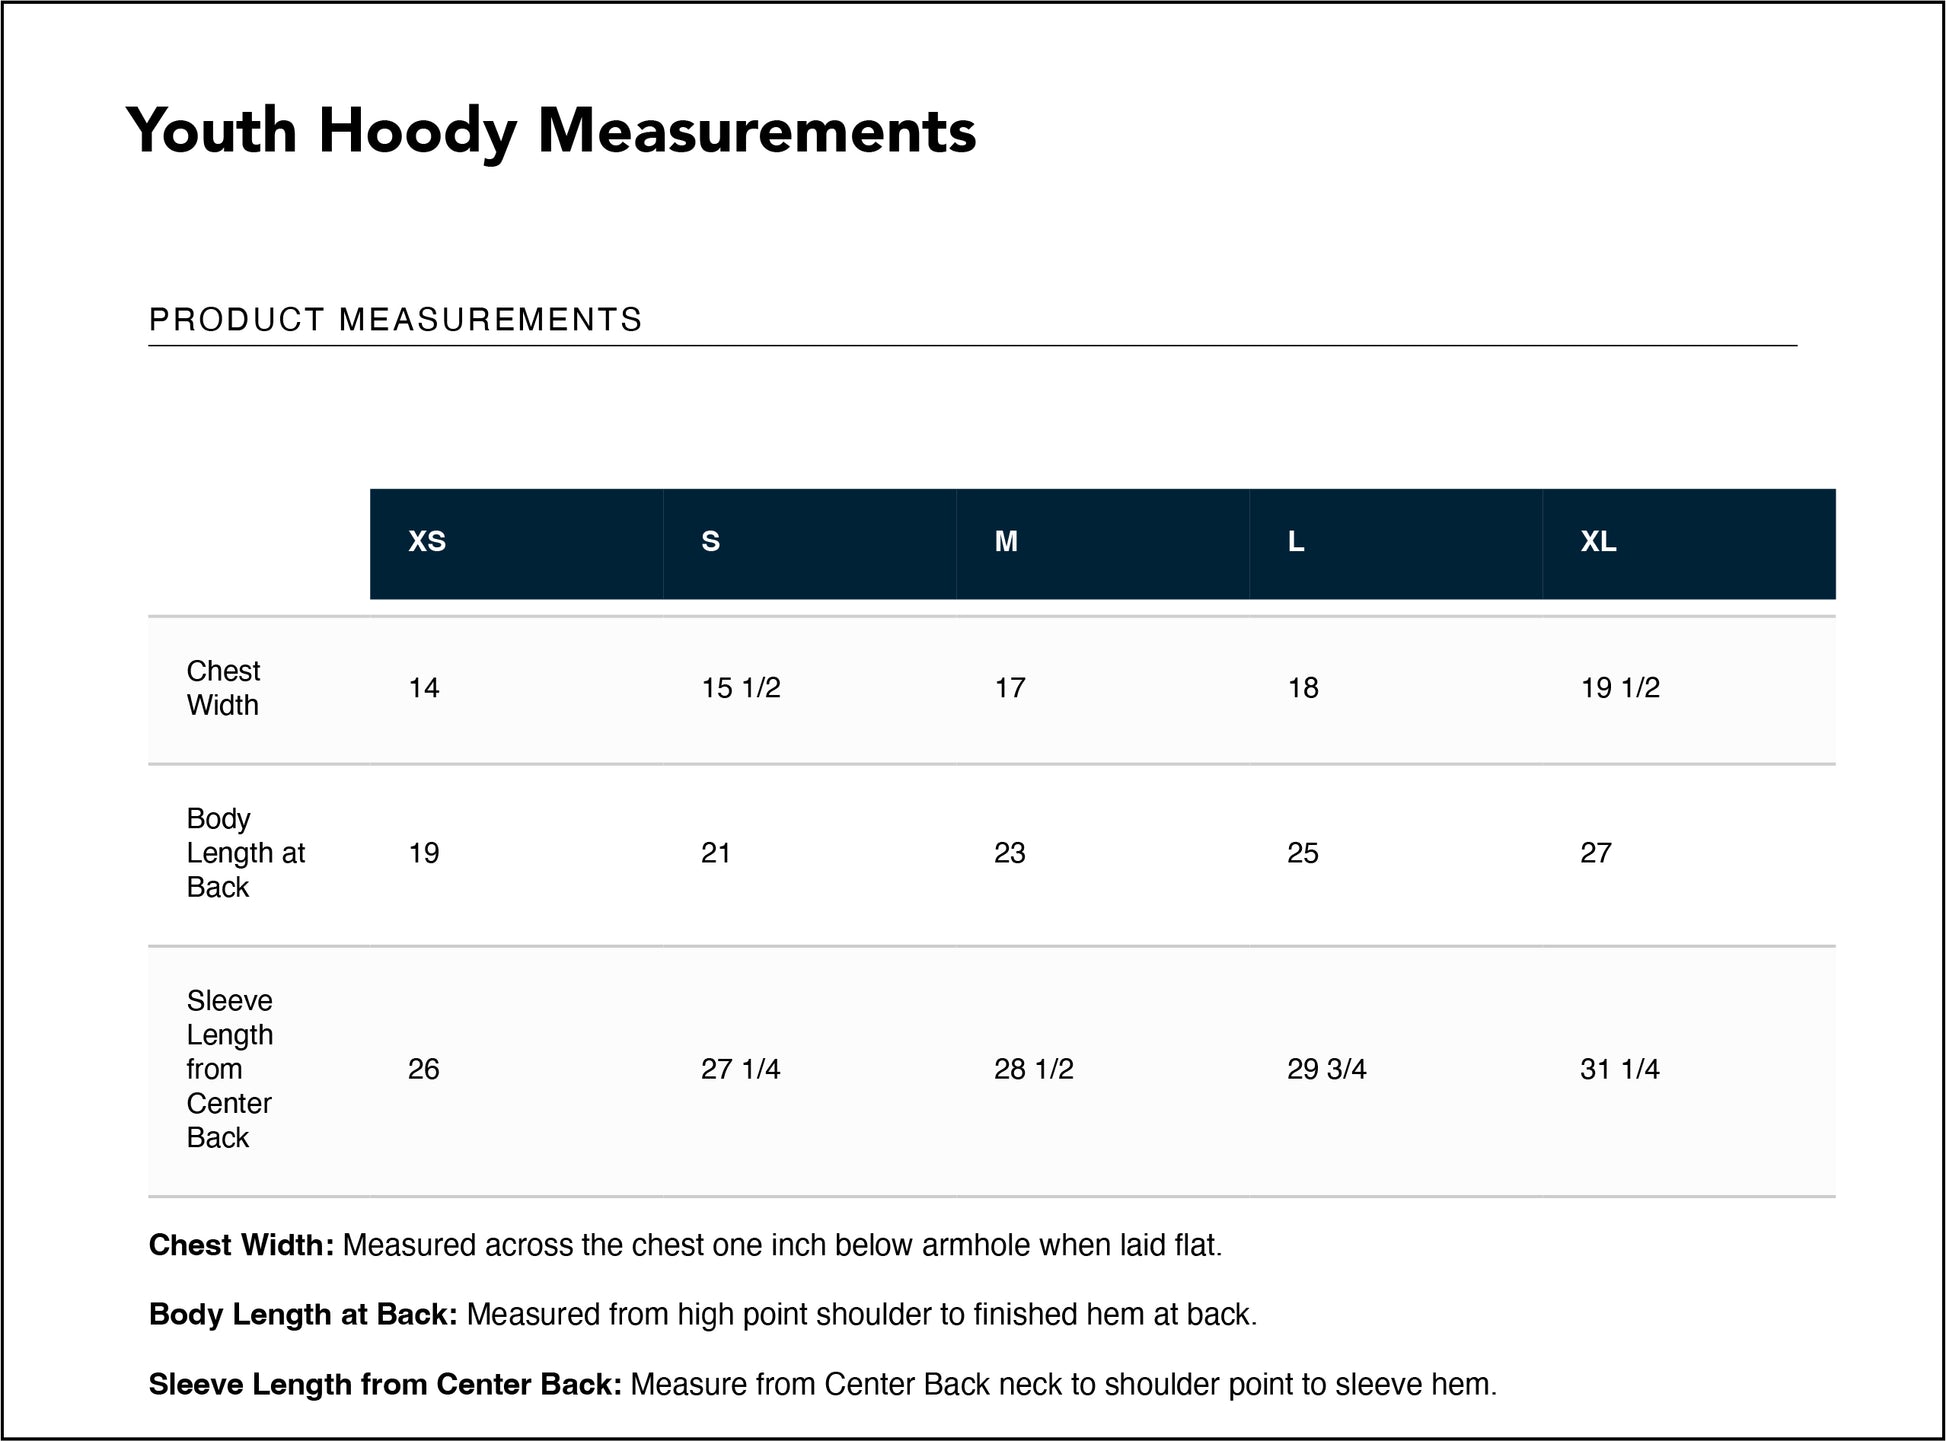Select the L size column header

(1296, 542)
